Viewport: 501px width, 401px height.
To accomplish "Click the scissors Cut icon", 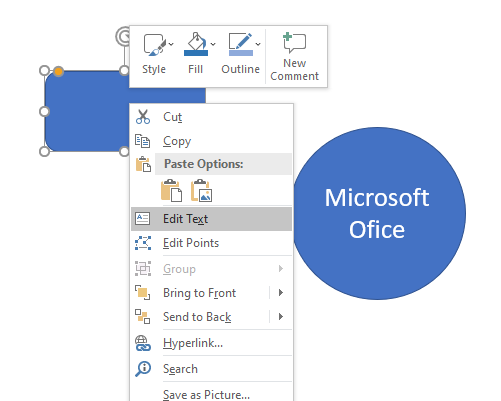I will click(x=143, y=117).
